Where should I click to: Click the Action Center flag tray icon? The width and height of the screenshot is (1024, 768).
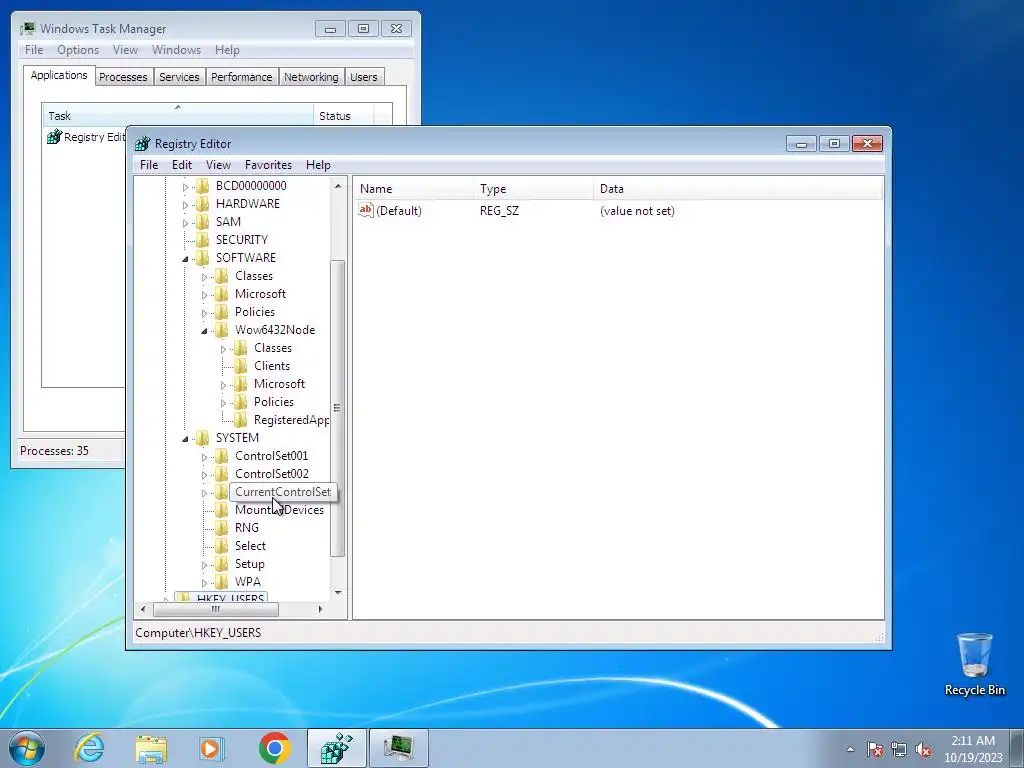click(875, 750)
